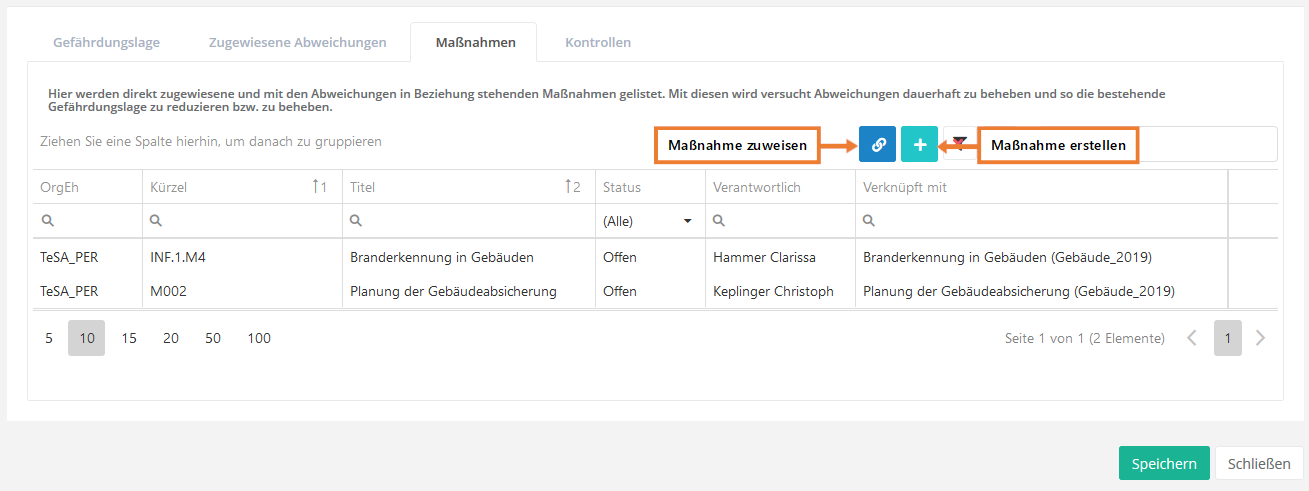Open the Status filter dropdown showing (Alle)
Image resolution: width=1309 pixels, height=491 pixels.
tap(647, 221)
